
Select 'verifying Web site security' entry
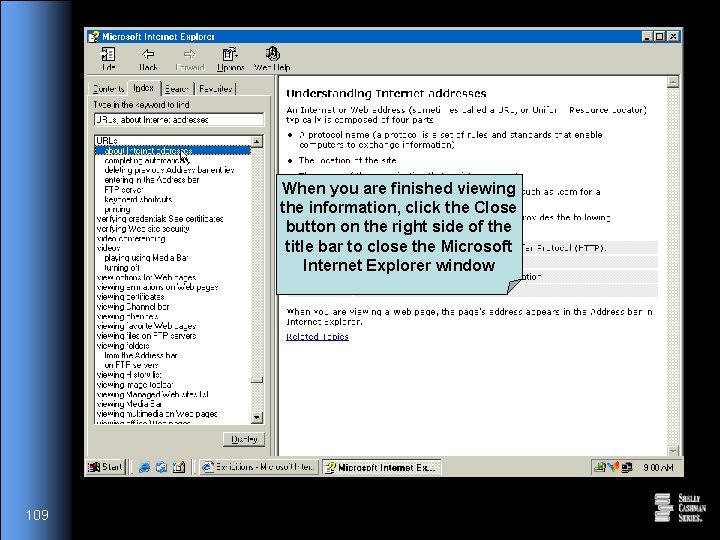coord(143,228)
